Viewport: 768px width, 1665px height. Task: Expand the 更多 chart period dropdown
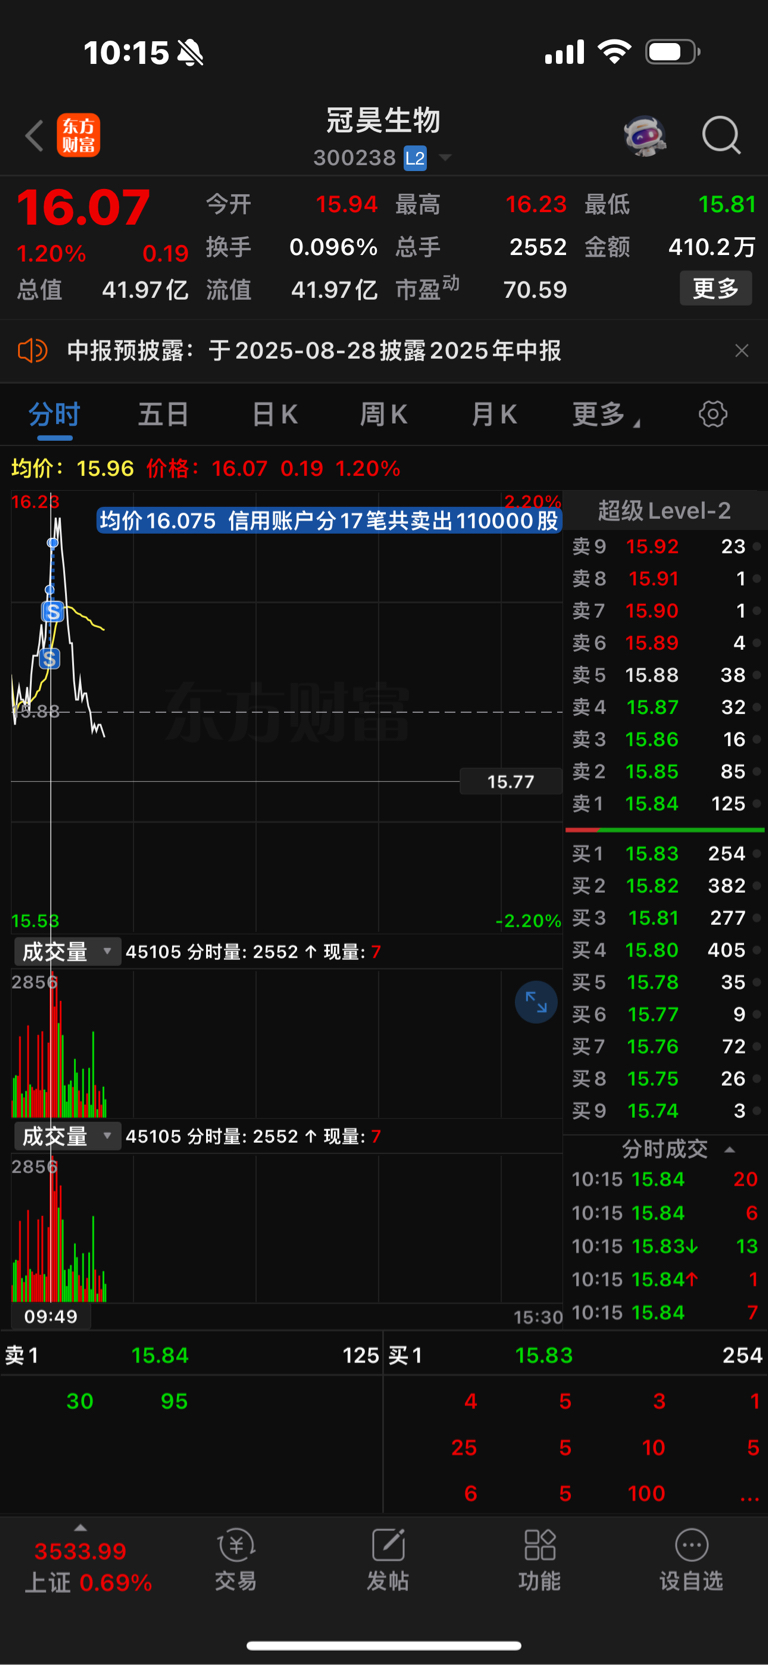click(606, 414)
